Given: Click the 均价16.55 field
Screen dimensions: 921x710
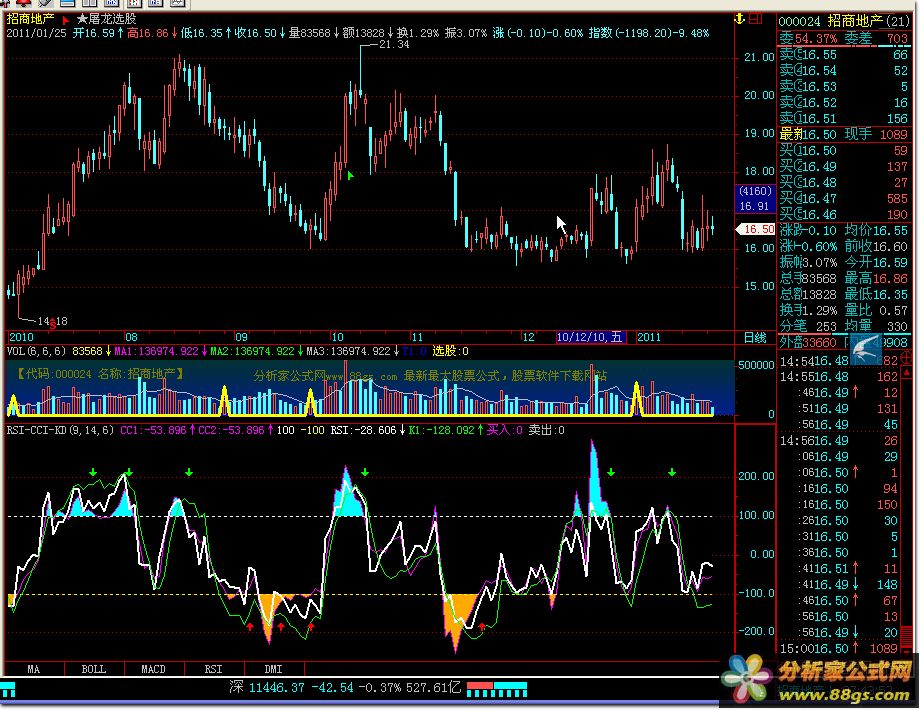Looking at the screenshot, I should click(x=876, y=231).
